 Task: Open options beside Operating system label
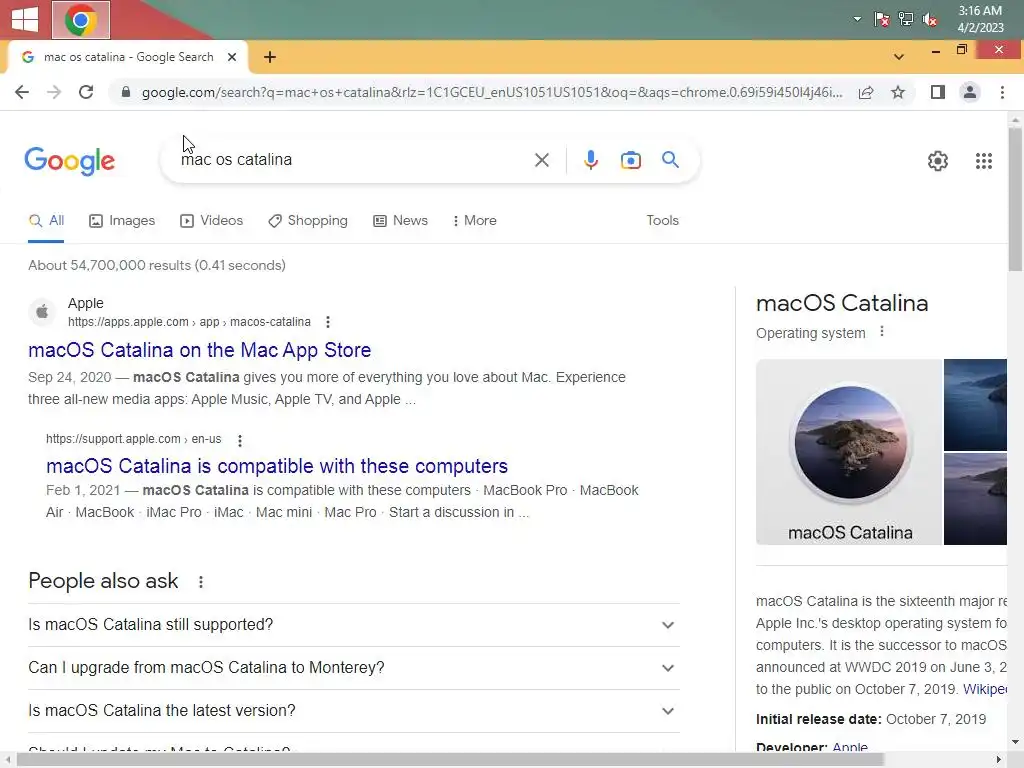coord(882,332)
